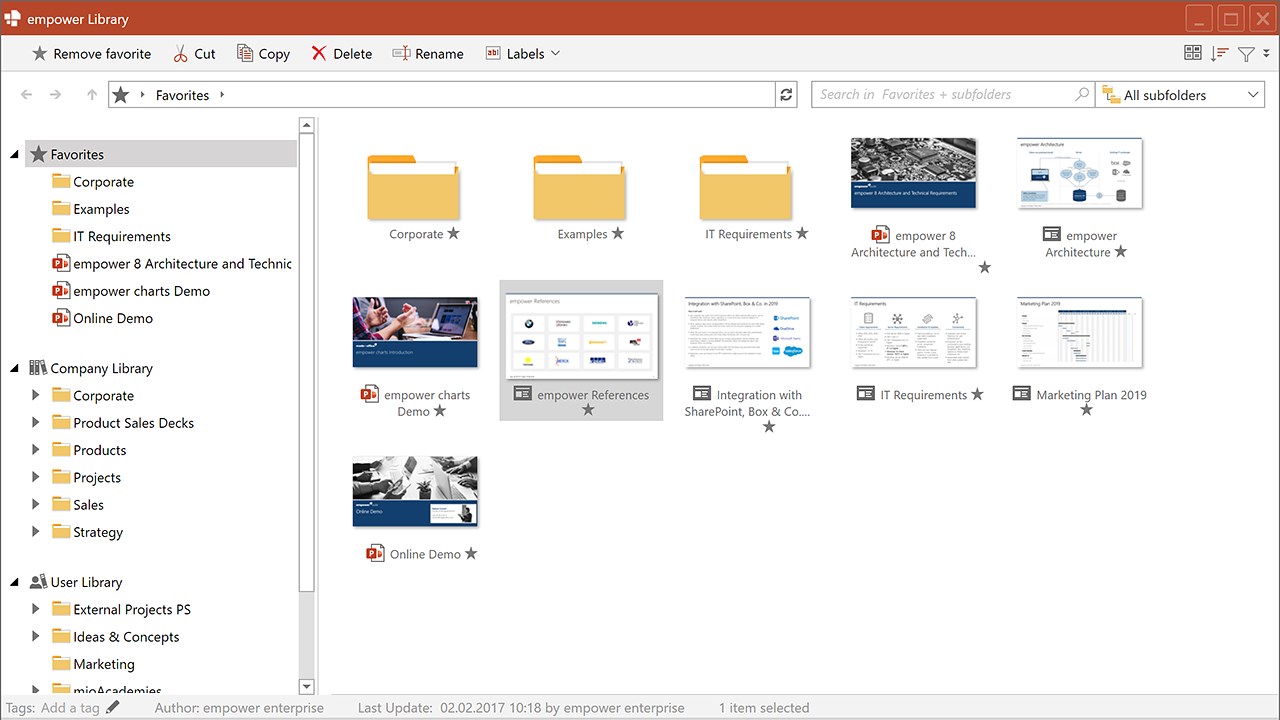Click Remove favorite in the toolbar
Viewport: 1280px width, 720px height.
coord(91,54)
